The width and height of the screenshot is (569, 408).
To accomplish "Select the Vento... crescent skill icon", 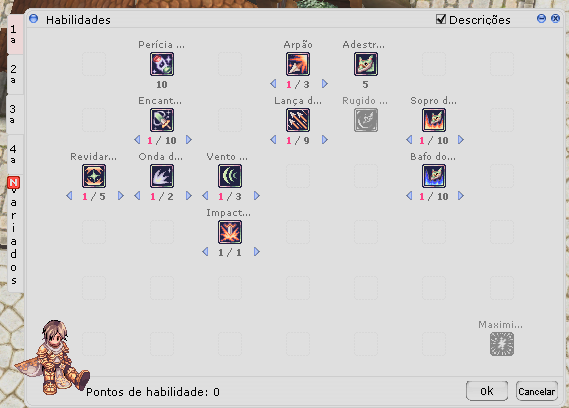I will (230, 176).
